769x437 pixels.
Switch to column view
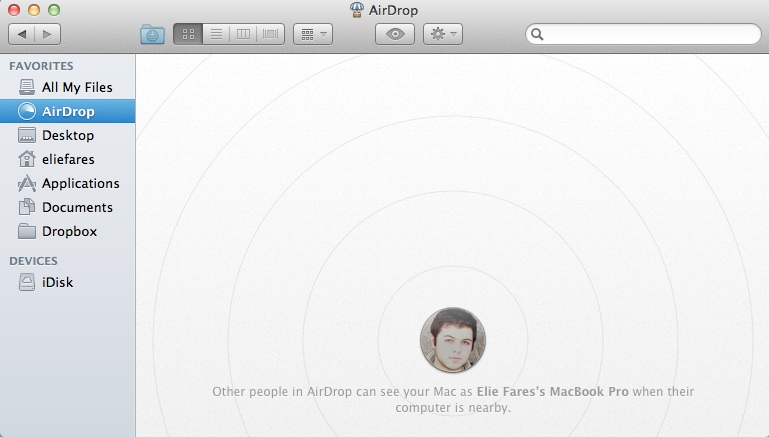pyautogui.click(x=243, y=34)
